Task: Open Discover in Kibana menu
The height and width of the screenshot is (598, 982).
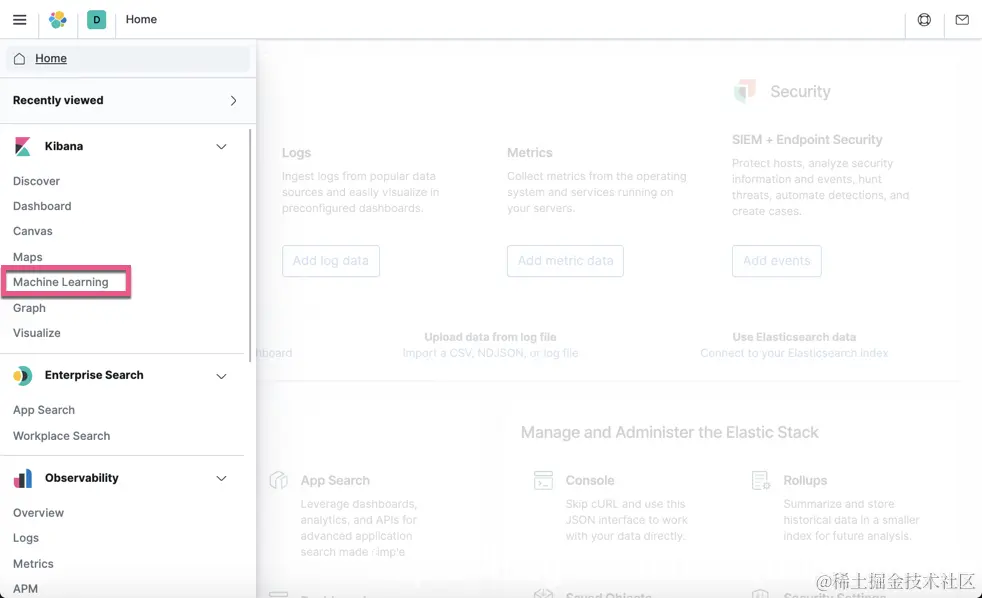Action: (36, 181)
